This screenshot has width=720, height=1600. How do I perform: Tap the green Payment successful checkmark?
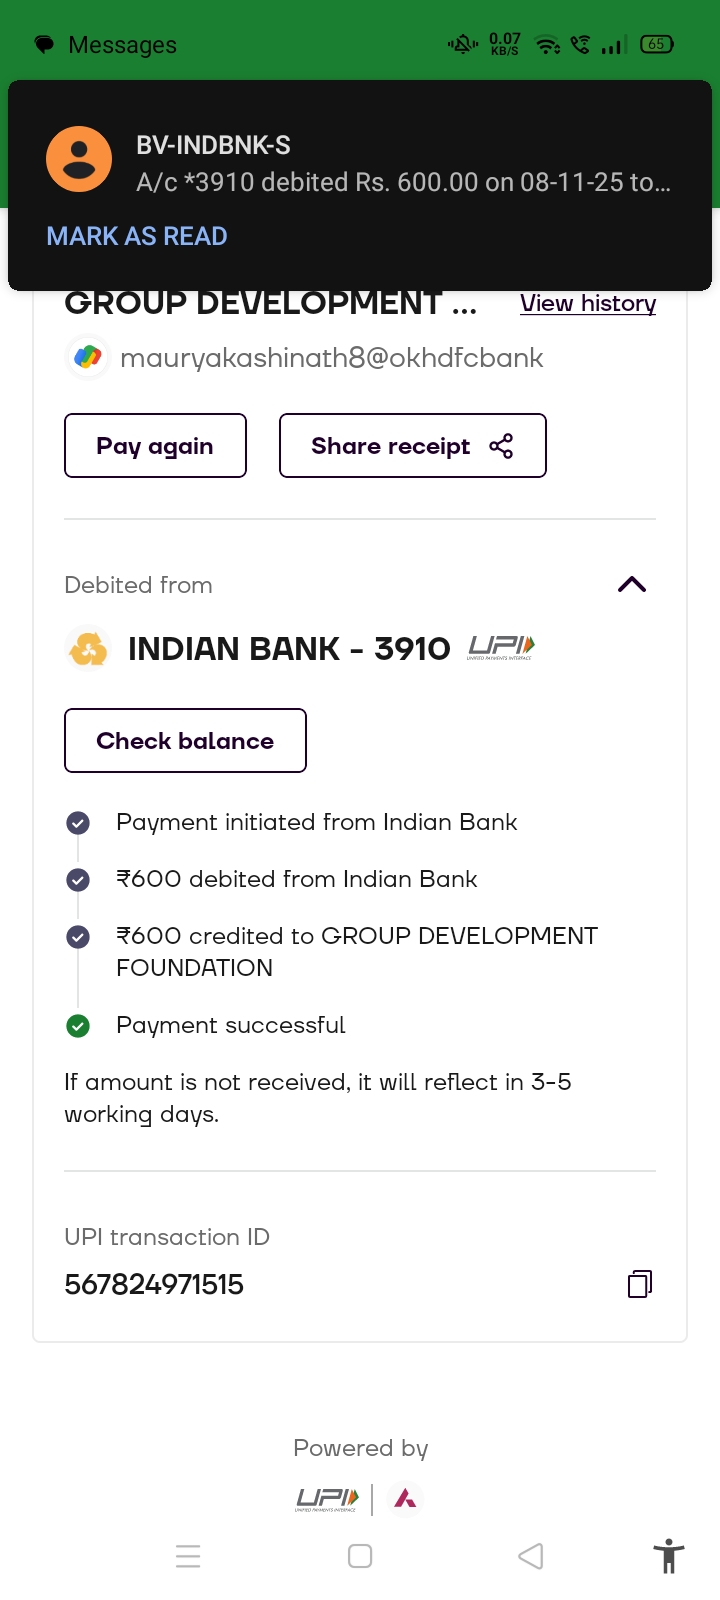pos(78,1025)
